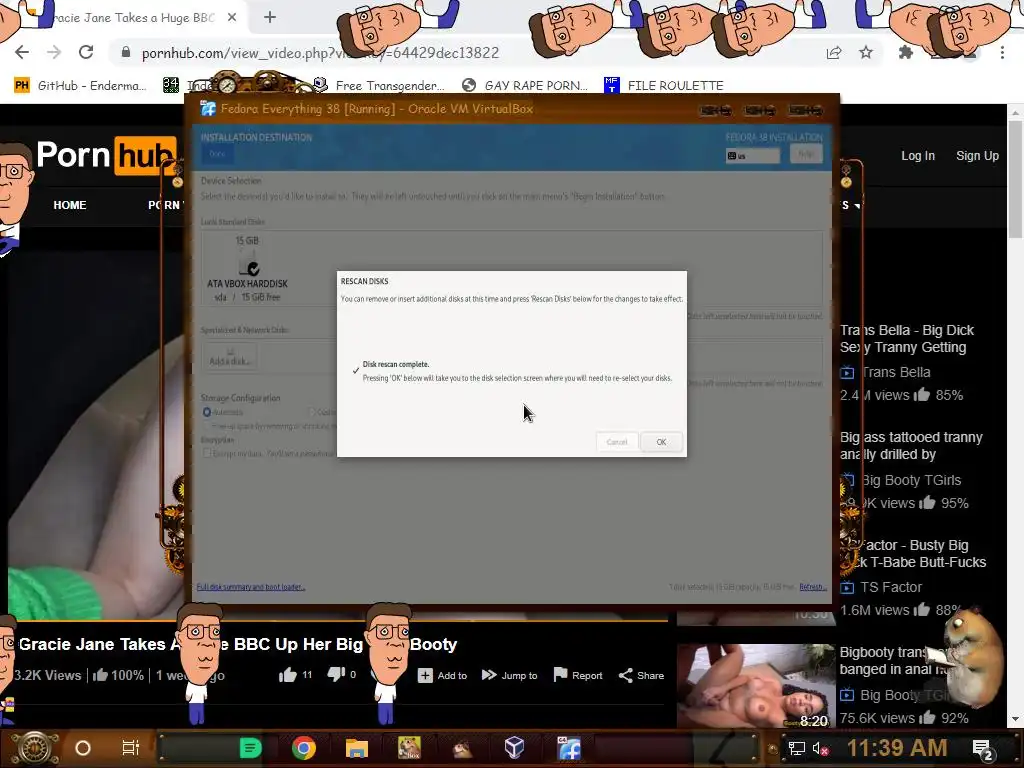Screen dimensions: 1024x768
Task: Open the Start menu with the steampunk button
Action: 35,748
